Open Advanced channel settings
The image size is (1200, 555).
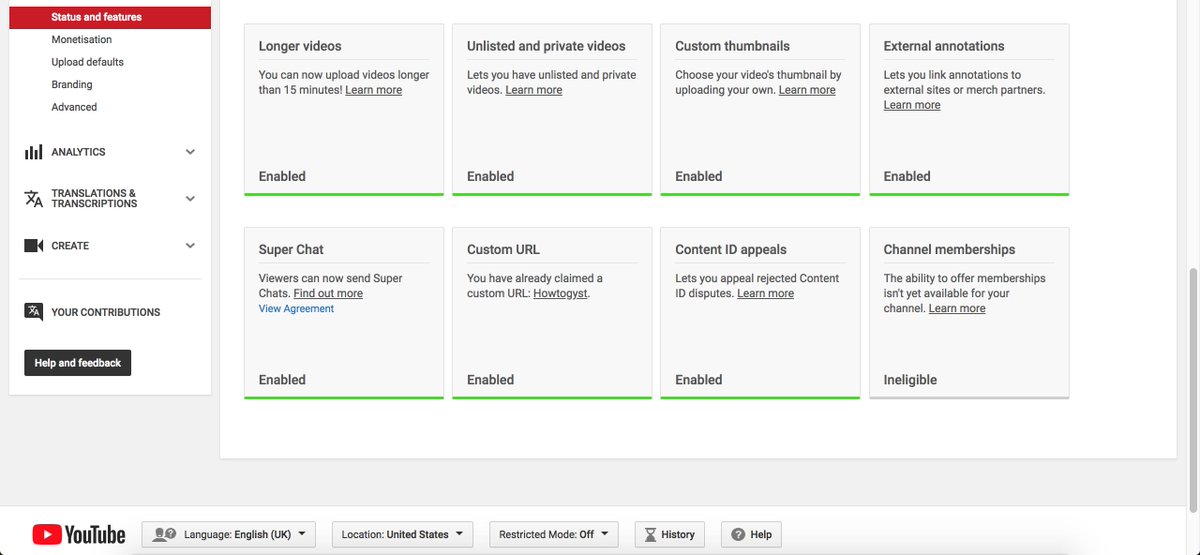pyautogui.click(x=74, y=107)
